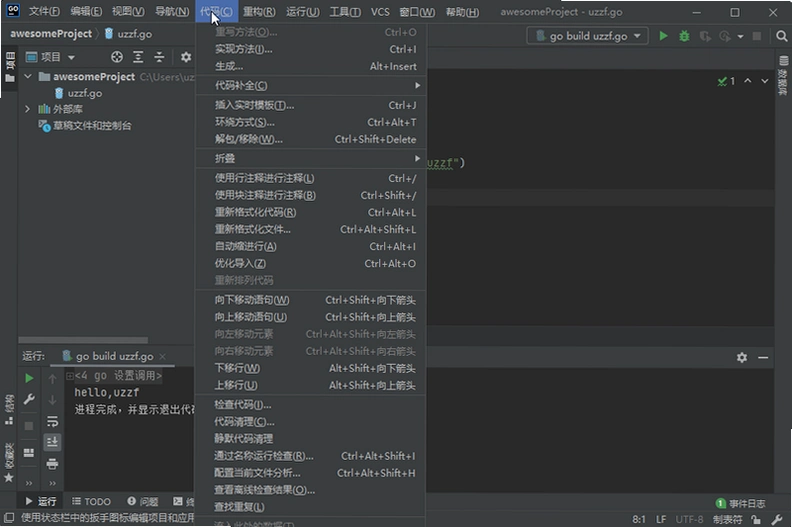The image size is (792, 527).
Task: Toggle run panel layout icon
Action: click(29, 452)
